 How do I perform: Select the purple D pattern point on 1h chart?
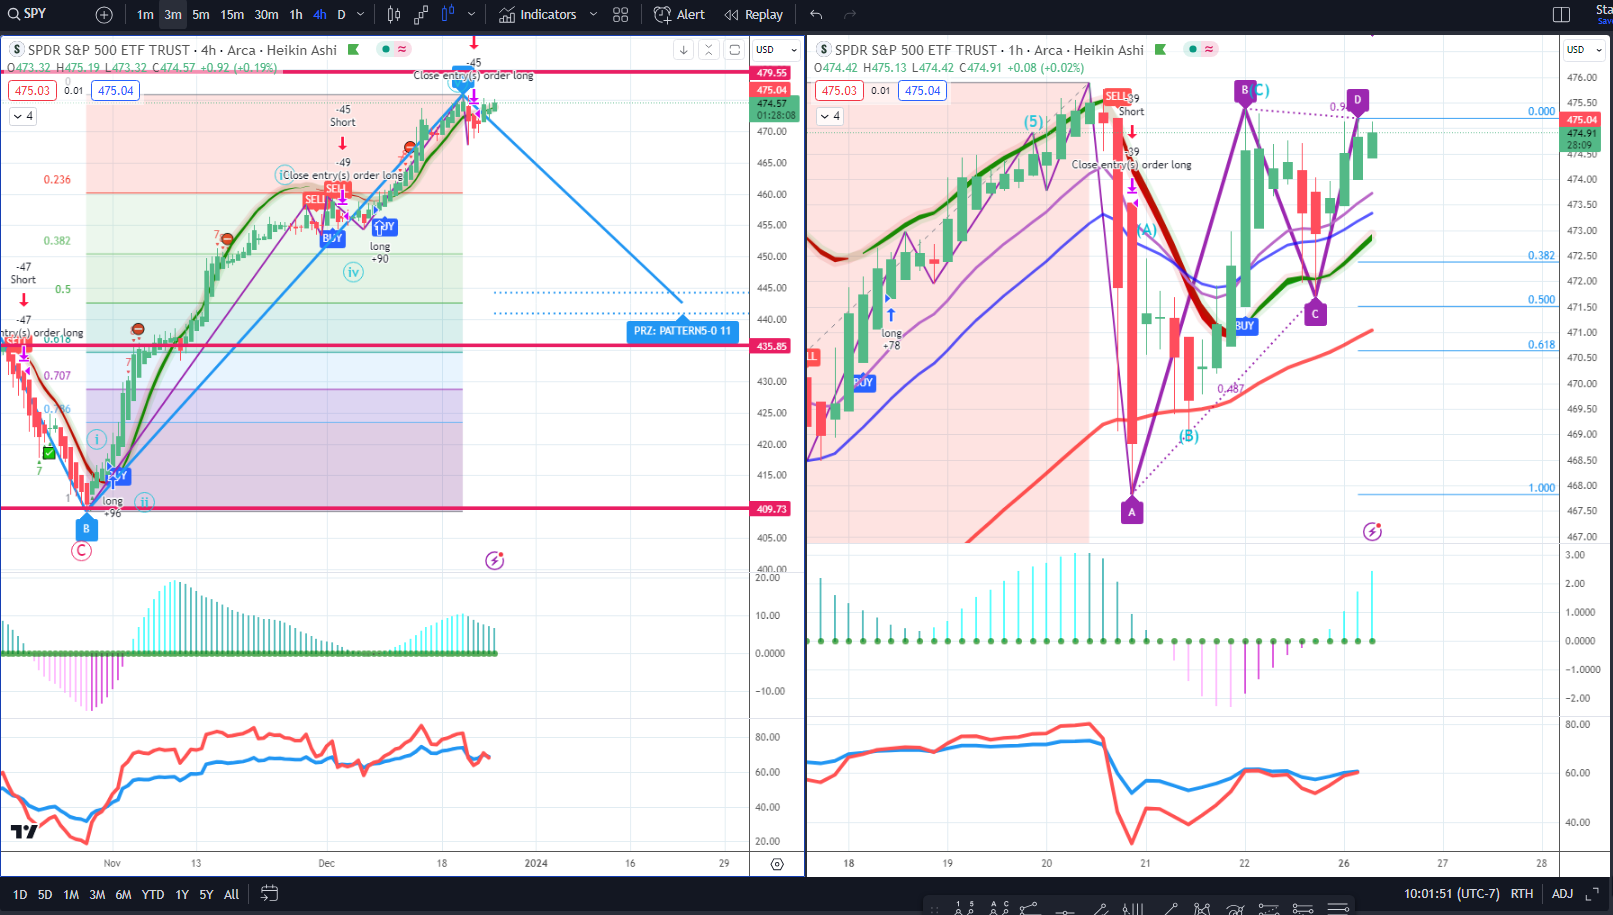[1357, 100]
